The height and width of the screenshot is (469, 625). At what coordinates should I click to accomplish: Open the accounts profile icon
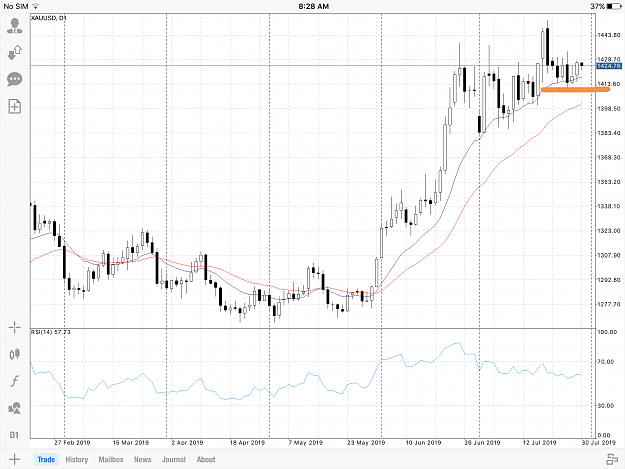click(15, 26)
